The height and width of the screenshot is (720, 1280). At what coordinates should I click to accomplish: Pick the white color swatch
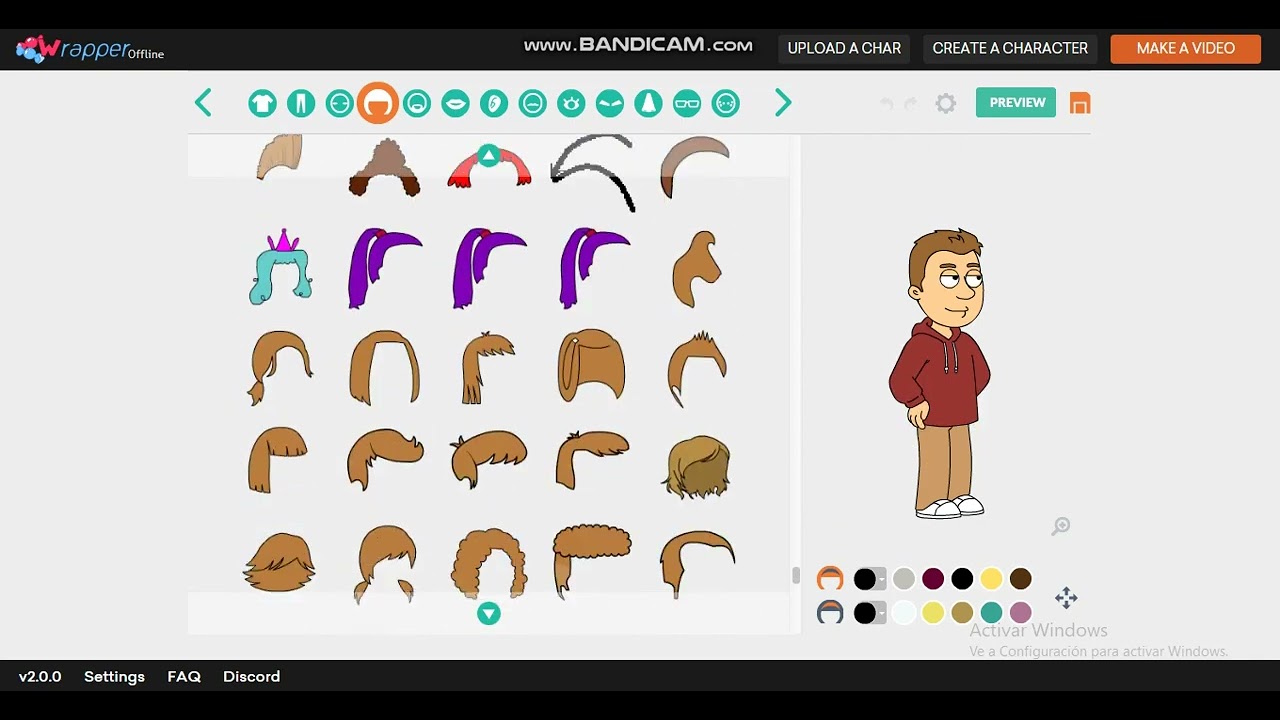pyautogui.click(x=904, y=613)
